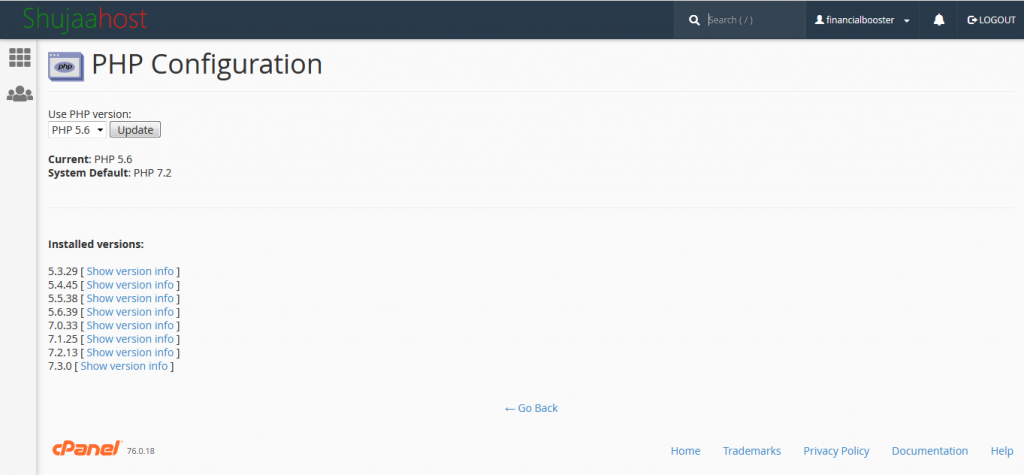The image size is (1024, 475).
Task: Click the cPanel logo in footer
Action: click(x=87, y=448)
